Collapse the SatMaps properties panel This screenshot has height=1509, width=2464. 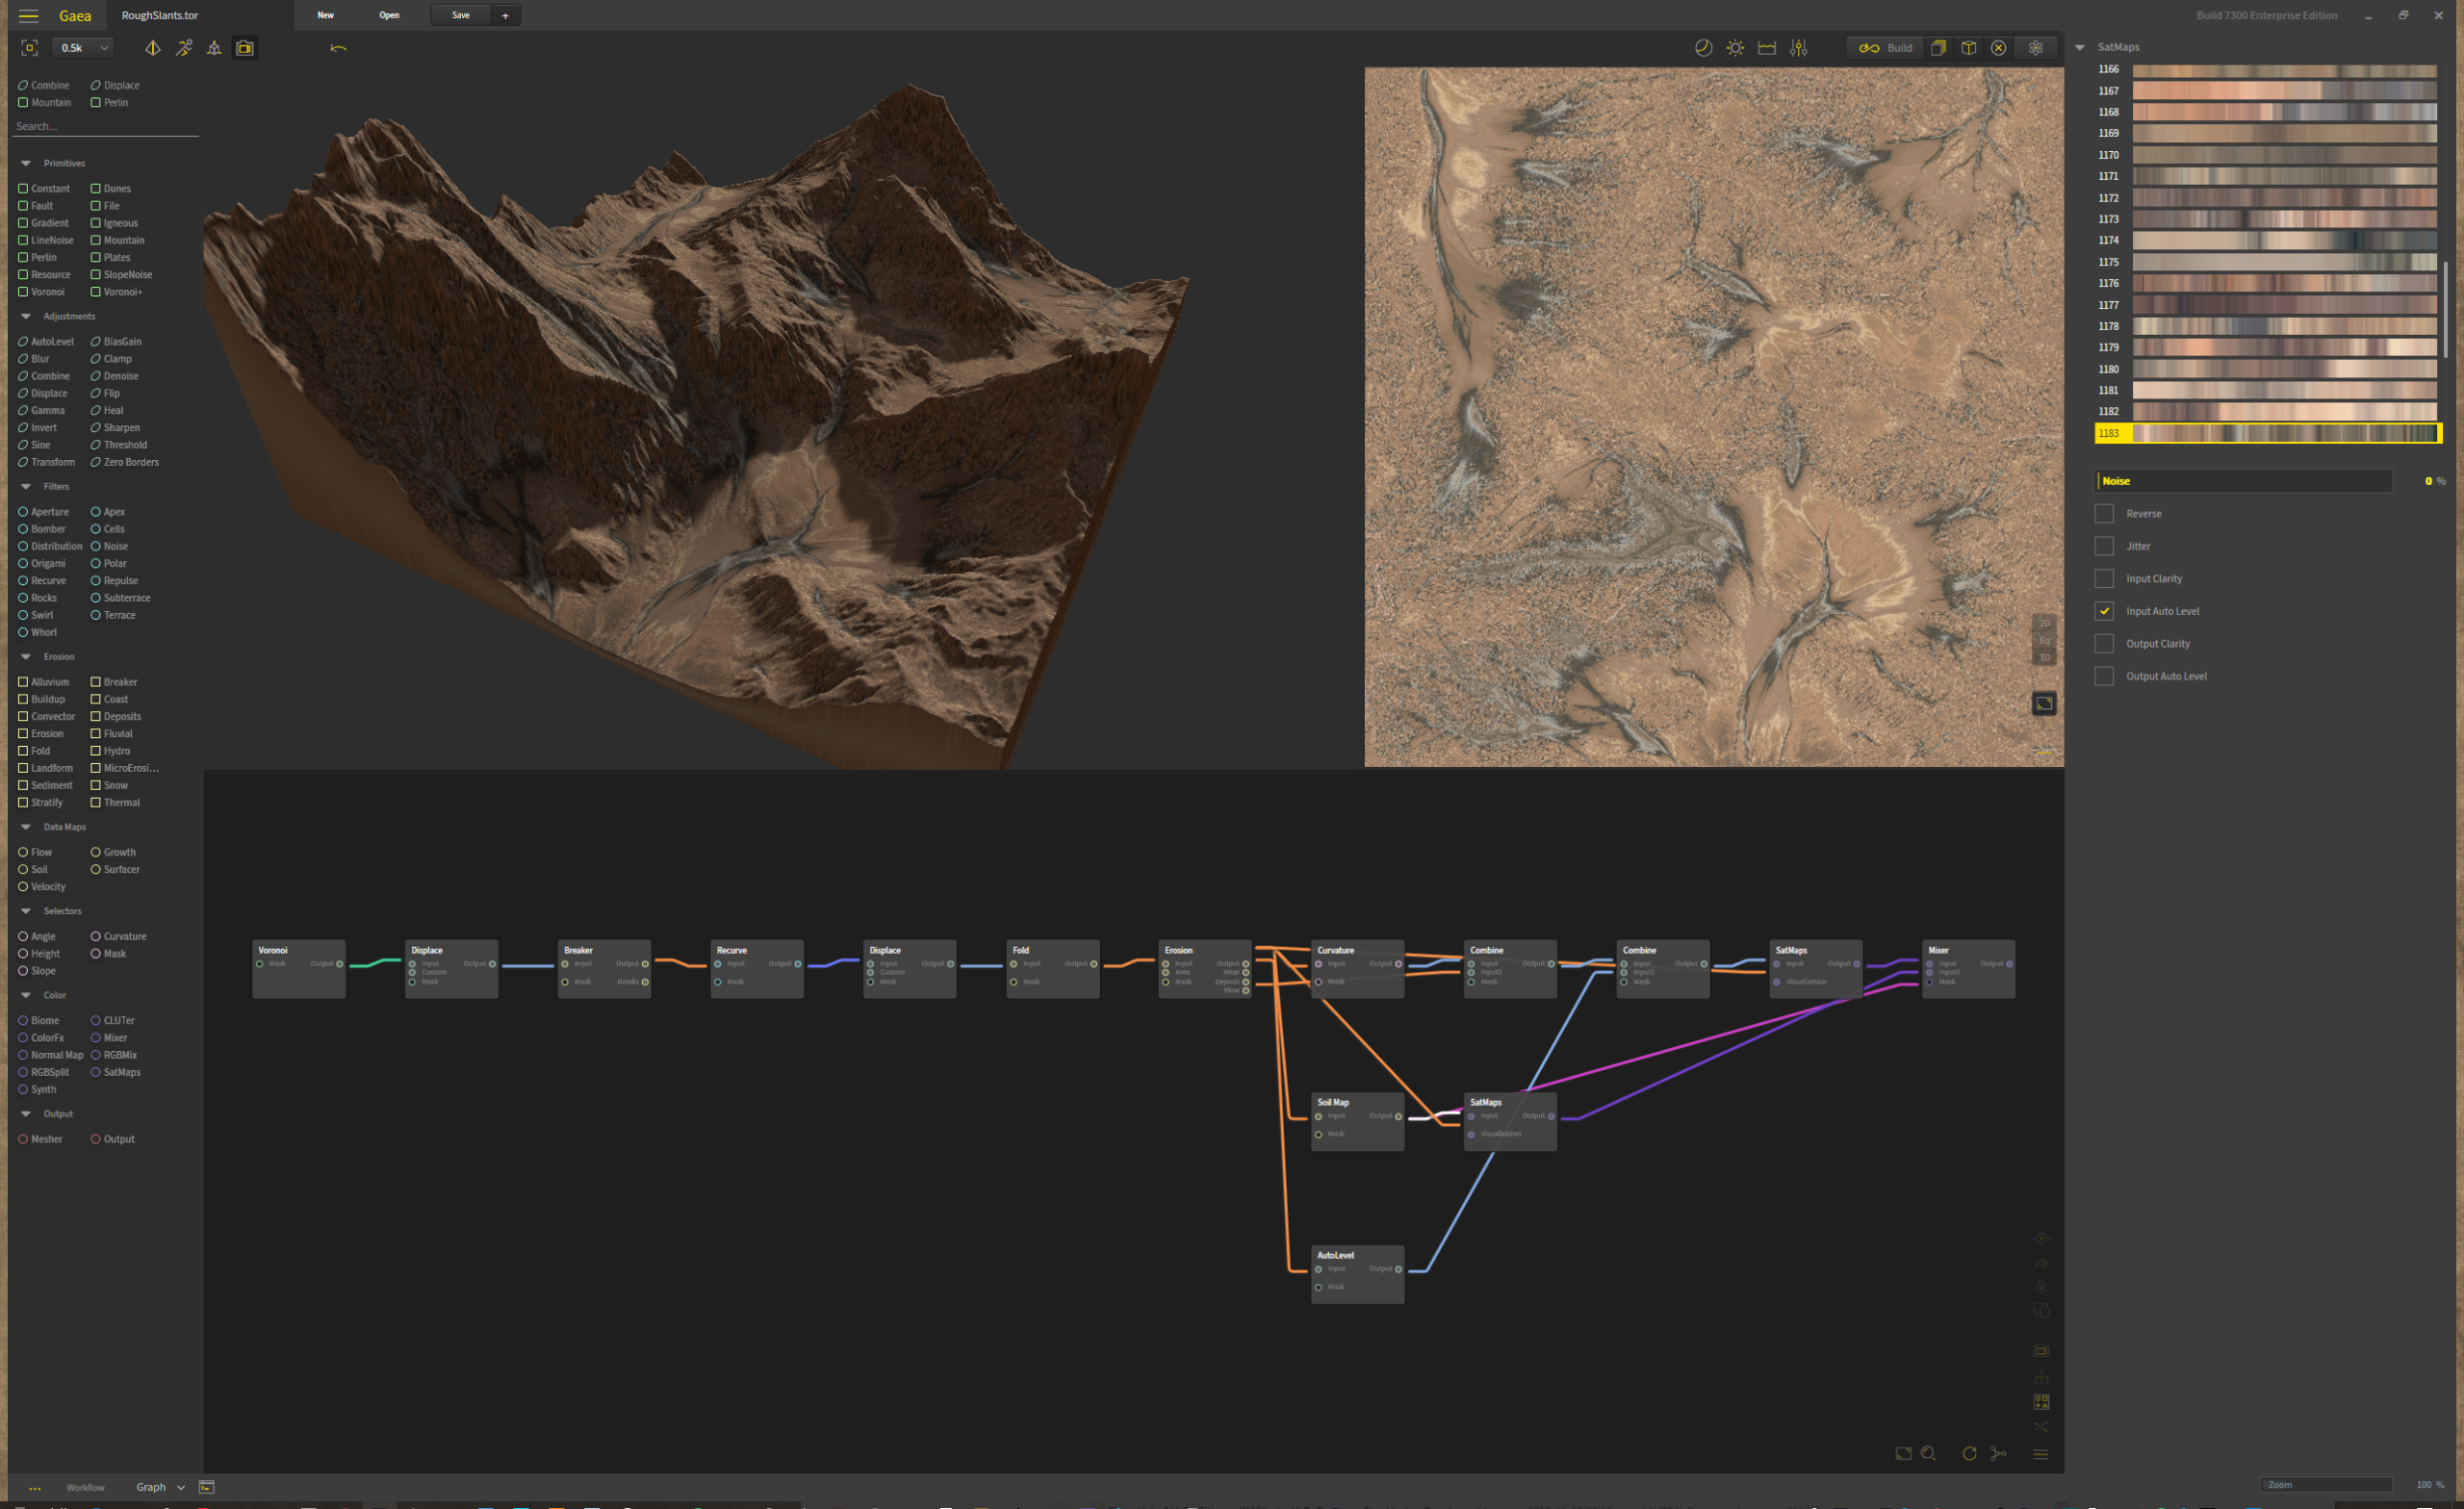tap(2080, 47)
